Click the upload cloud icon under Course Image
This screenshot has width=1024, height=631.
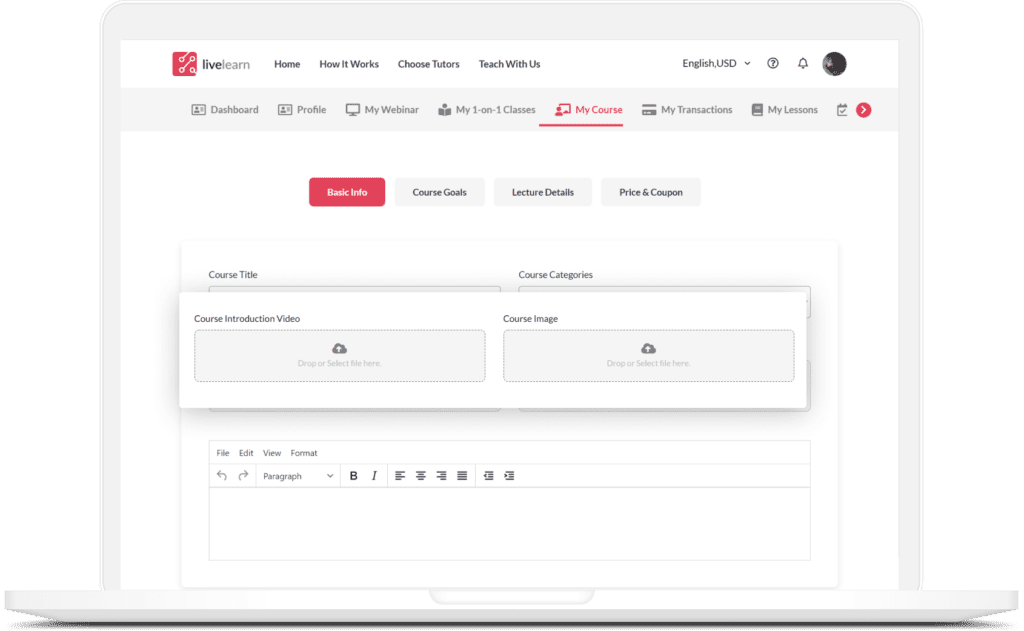648,348
